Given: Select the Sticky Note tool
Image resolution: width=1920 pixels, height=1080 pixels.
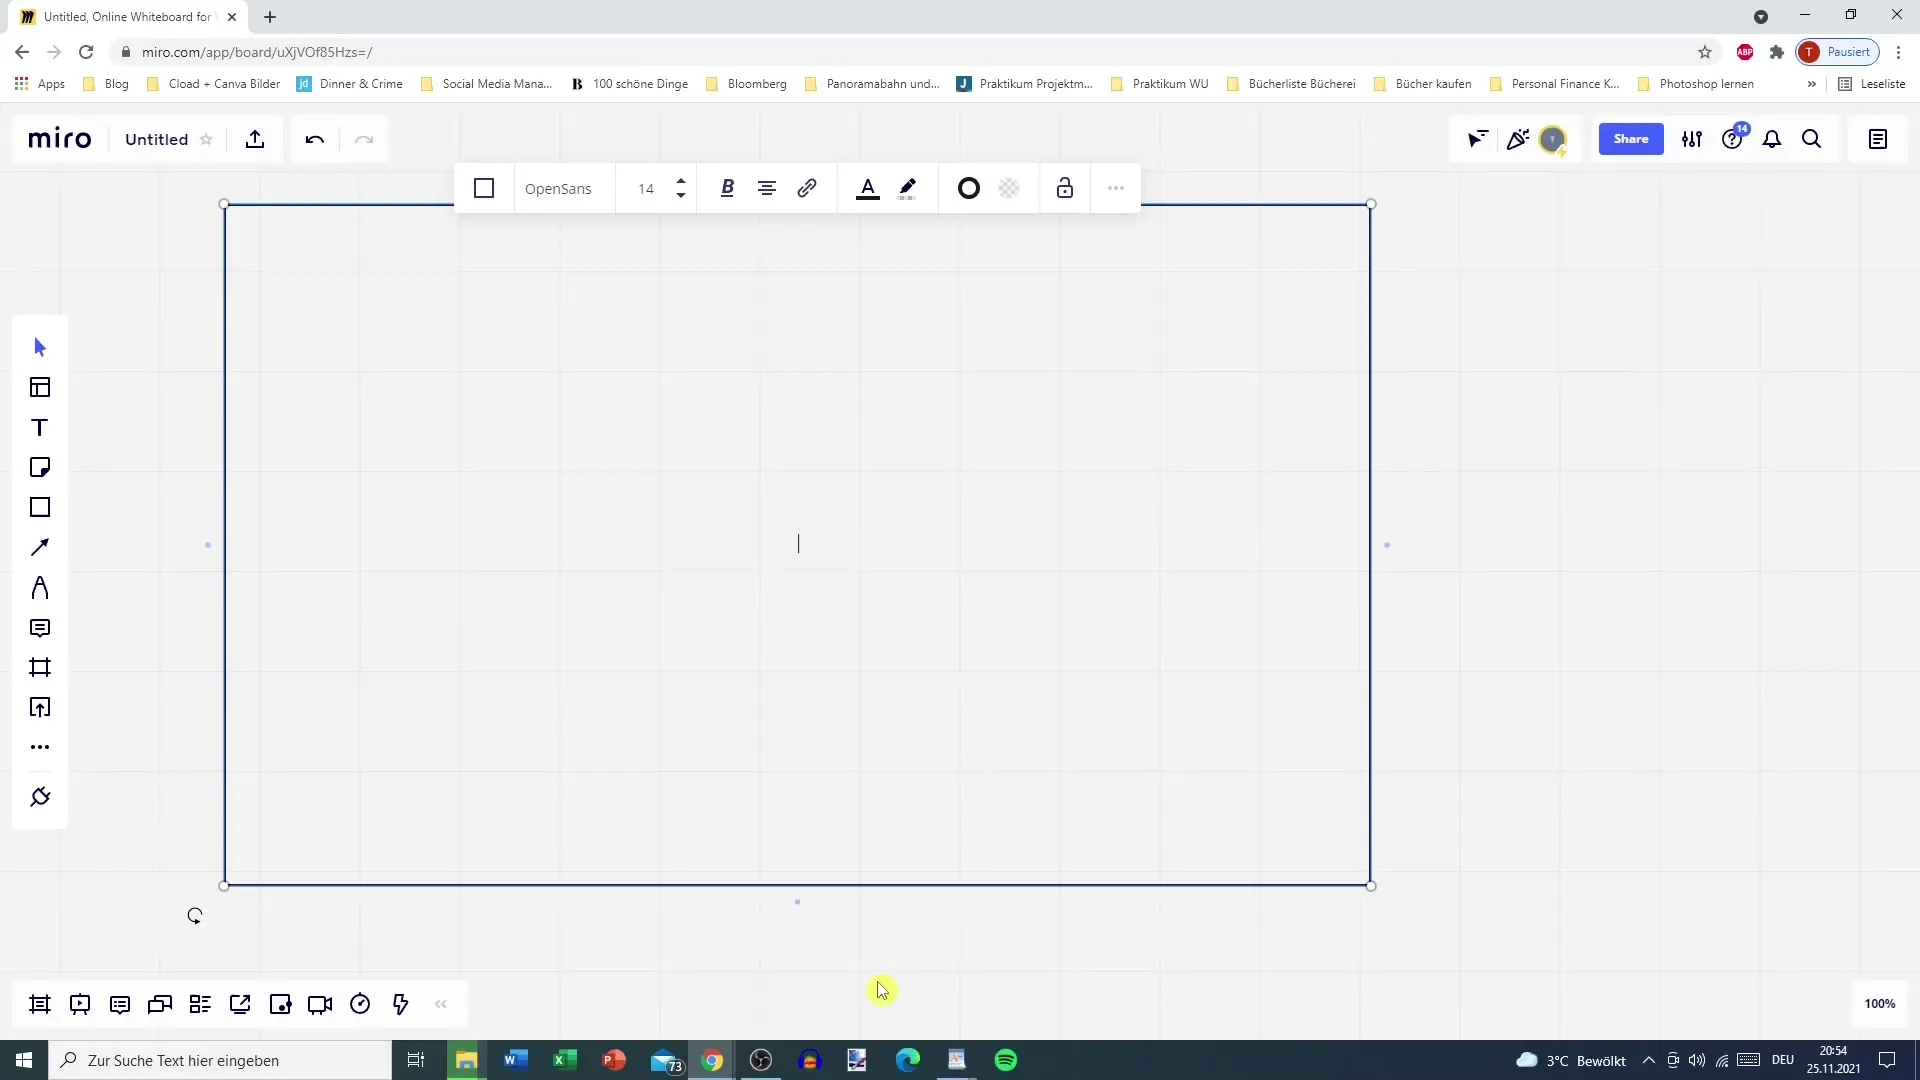Looking at the screenshot, I should (40, 467).
